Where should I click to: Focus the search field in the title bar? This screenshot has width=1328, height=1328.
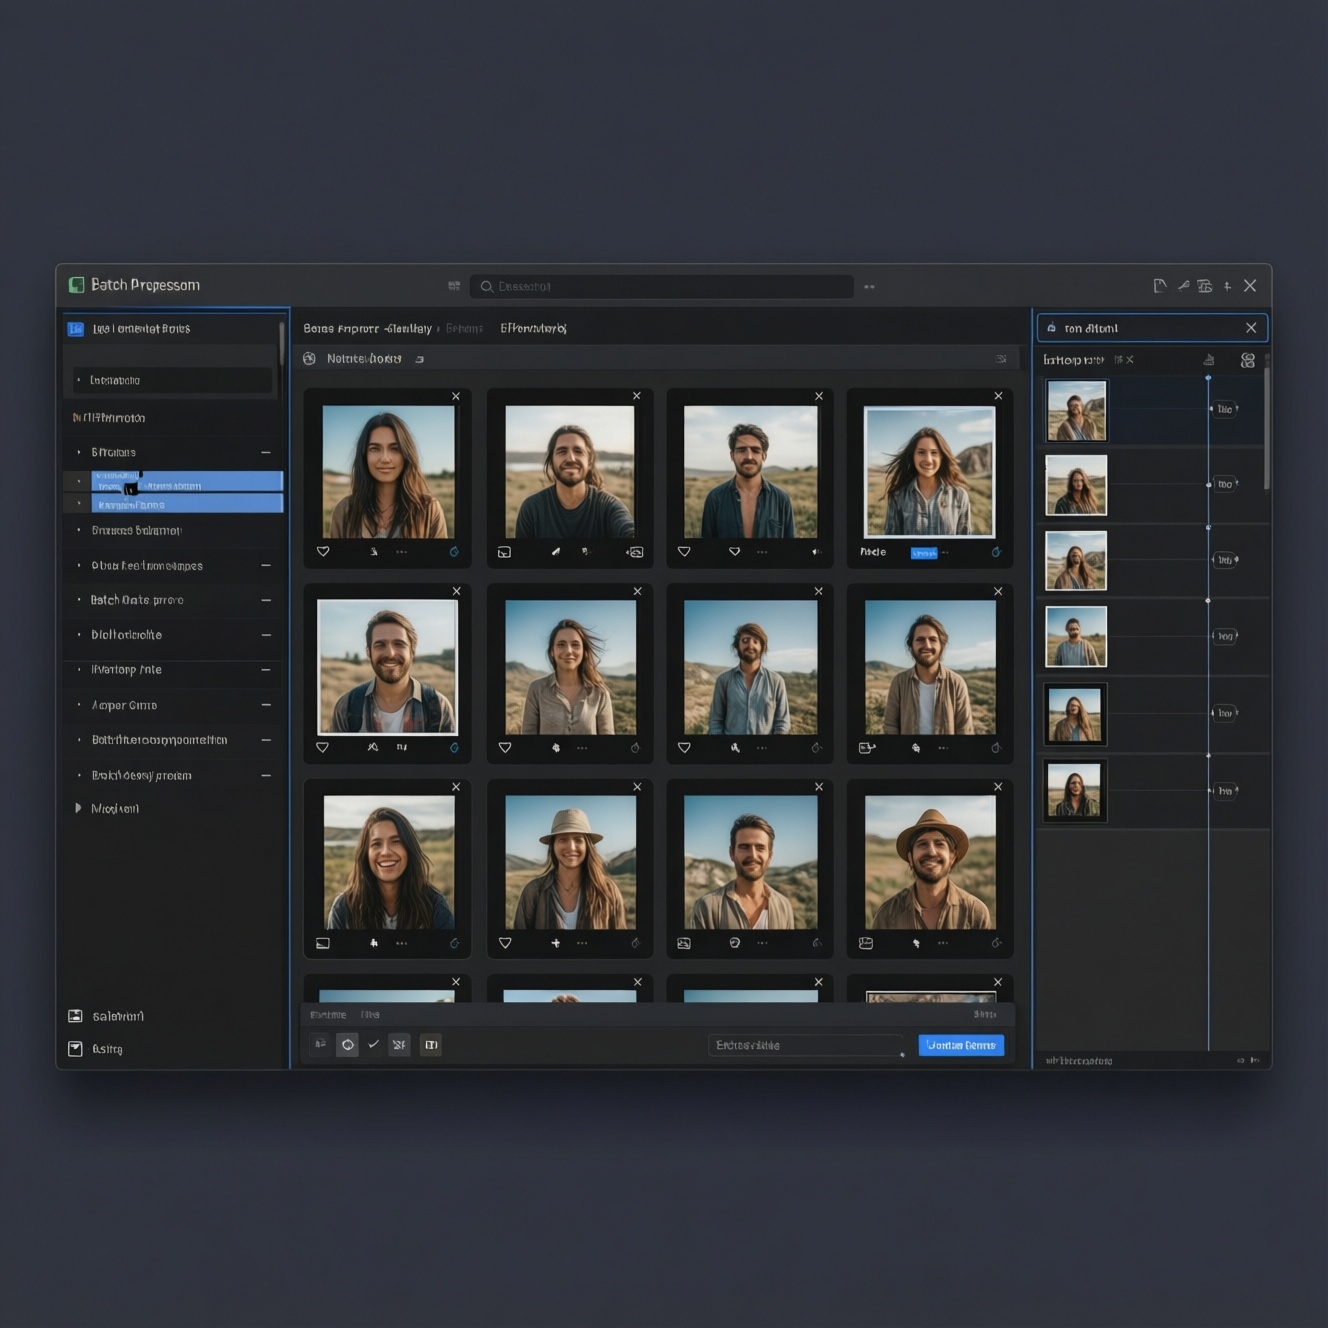pos(662,287)
